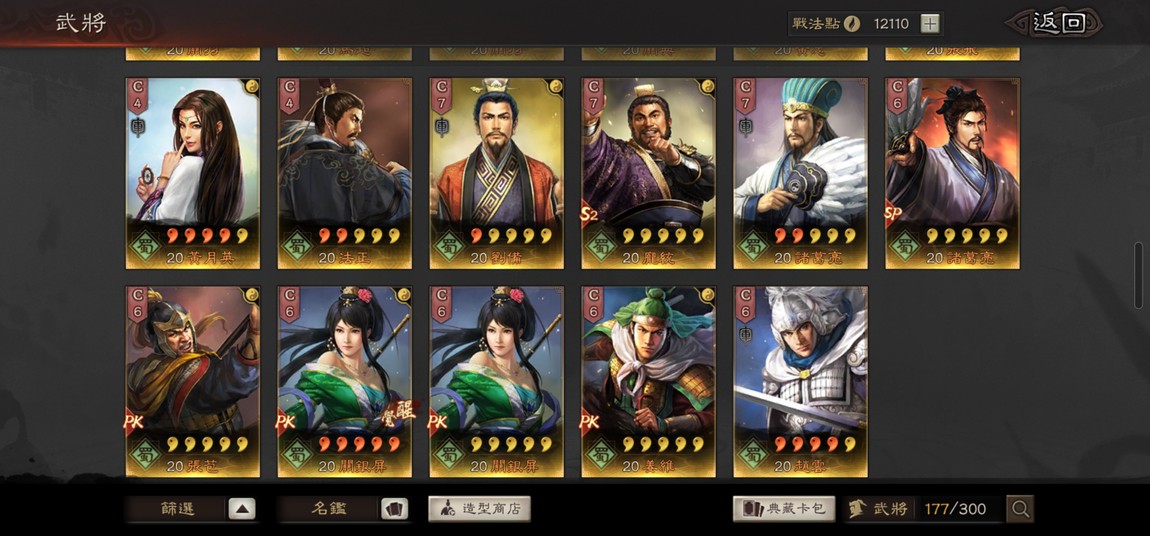
Task: Click the 返回 back button
Action: click(x=1058, y=23)
